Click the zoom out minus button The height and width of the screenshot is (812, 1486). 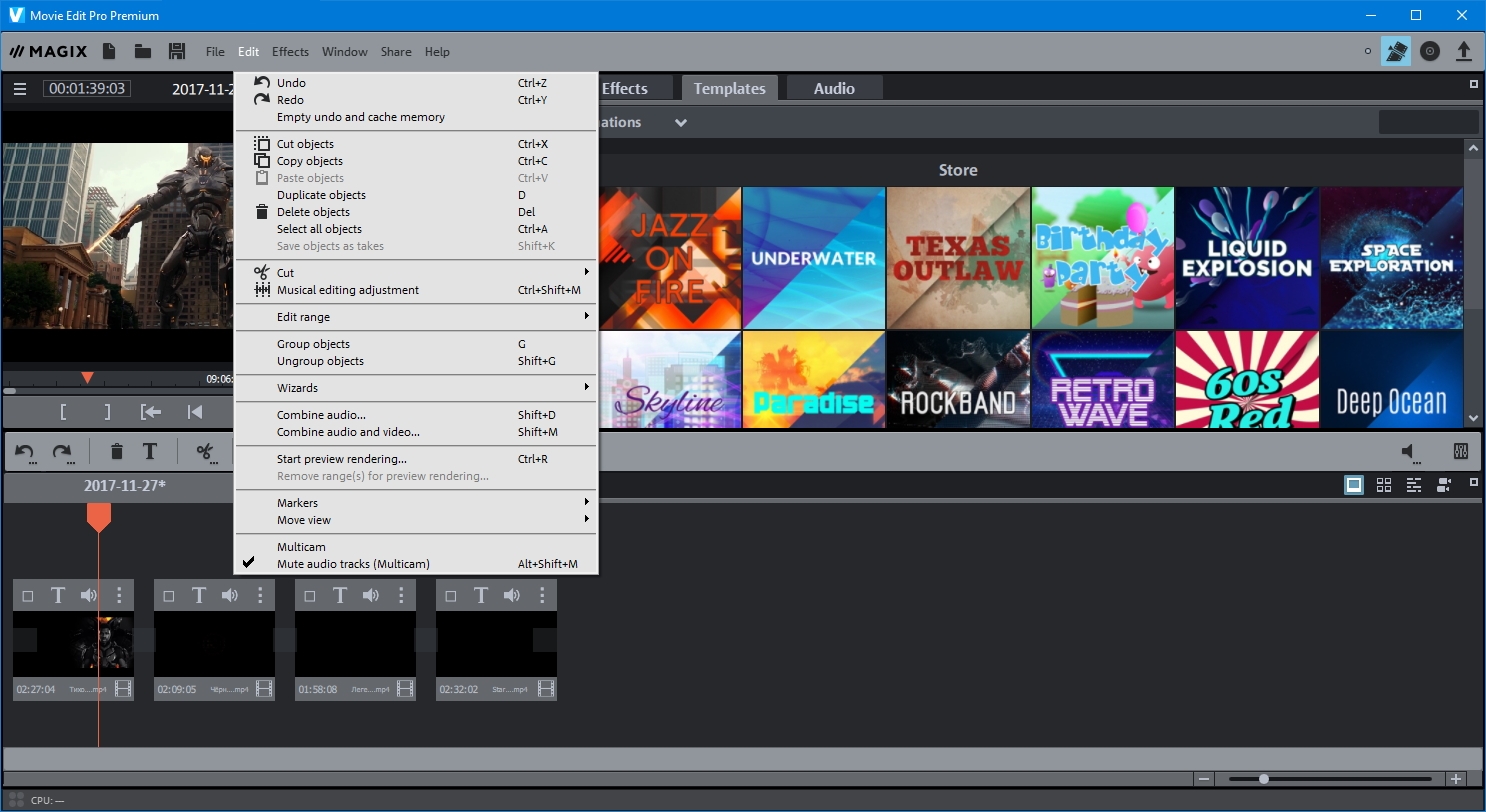1204,779
